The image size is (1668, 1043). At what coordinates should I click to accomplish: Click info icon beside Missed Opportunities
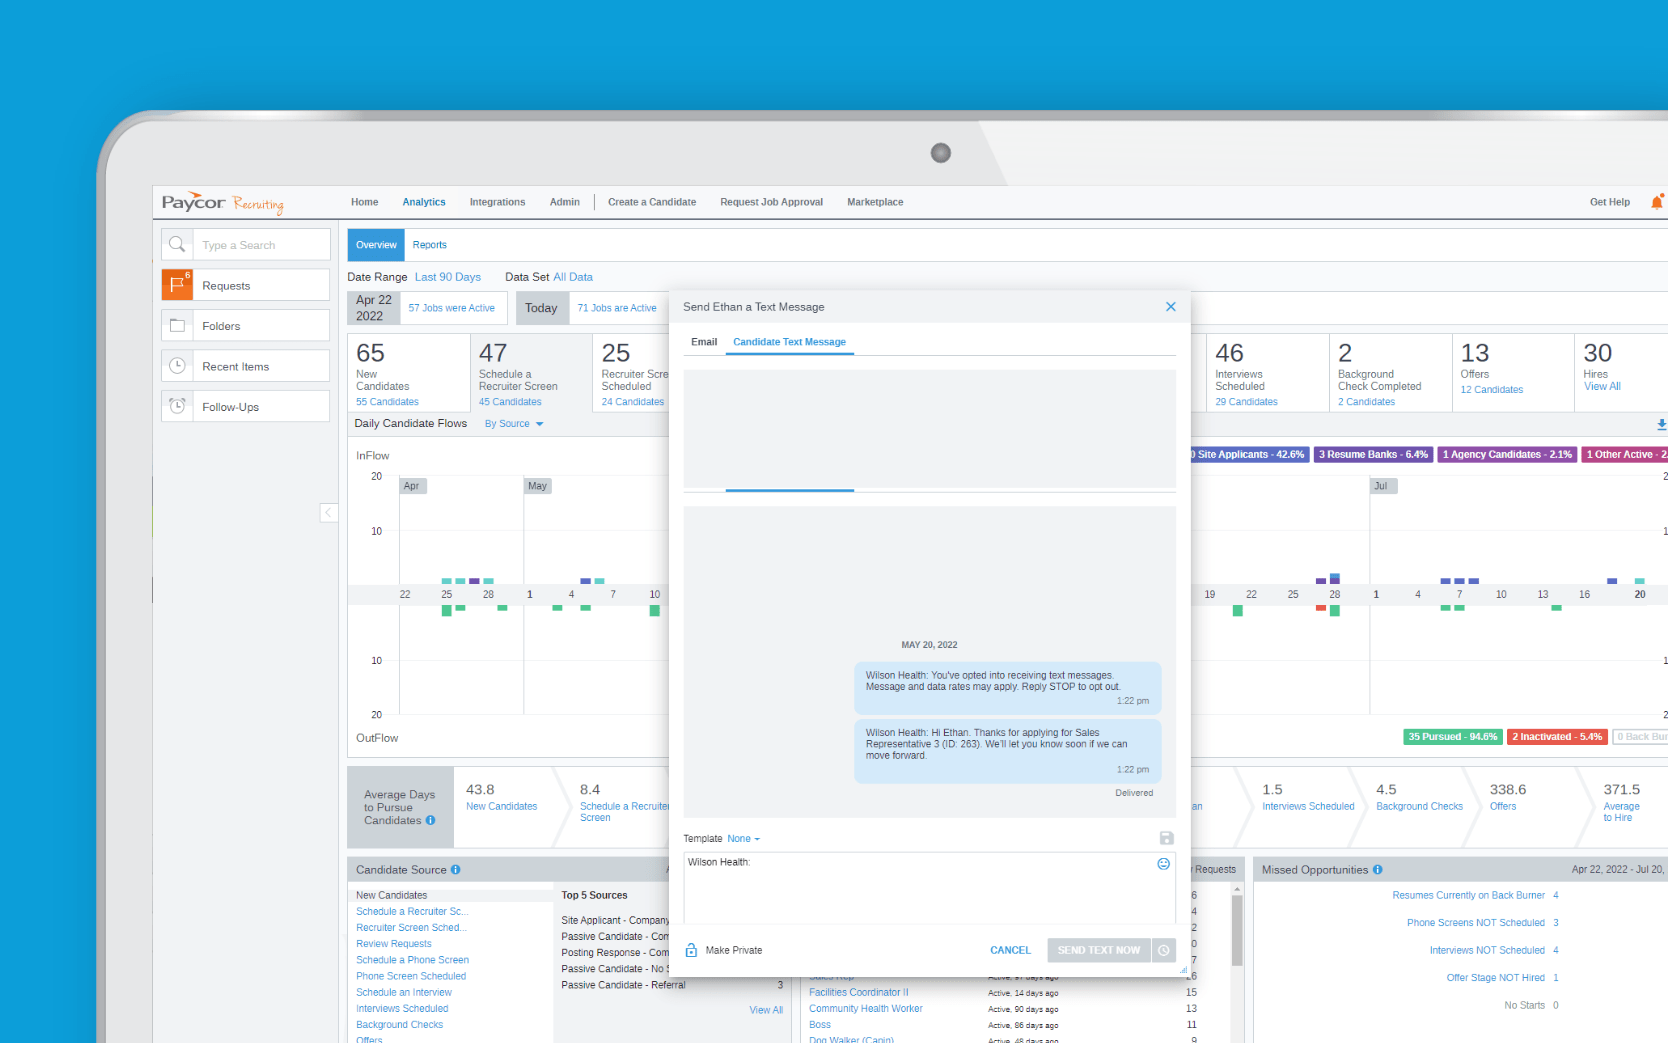point(1377,870)
